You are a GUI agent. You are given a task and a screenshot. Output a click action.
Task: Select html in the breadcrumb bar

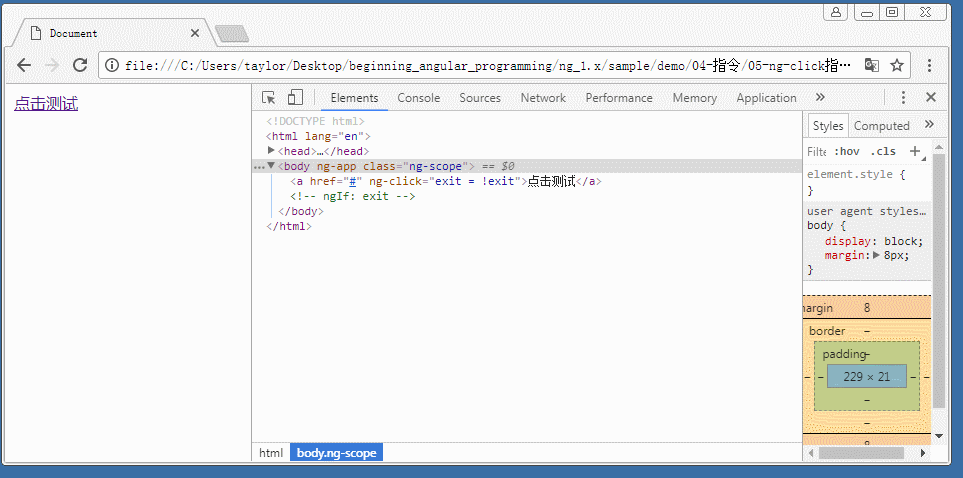[271, 453]
